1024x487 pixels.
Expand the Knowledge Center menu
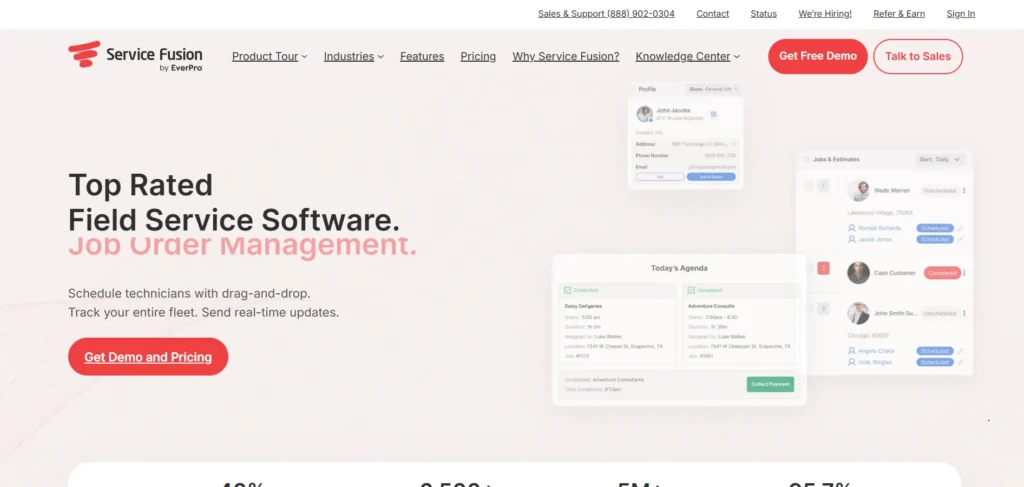[688, 57]
